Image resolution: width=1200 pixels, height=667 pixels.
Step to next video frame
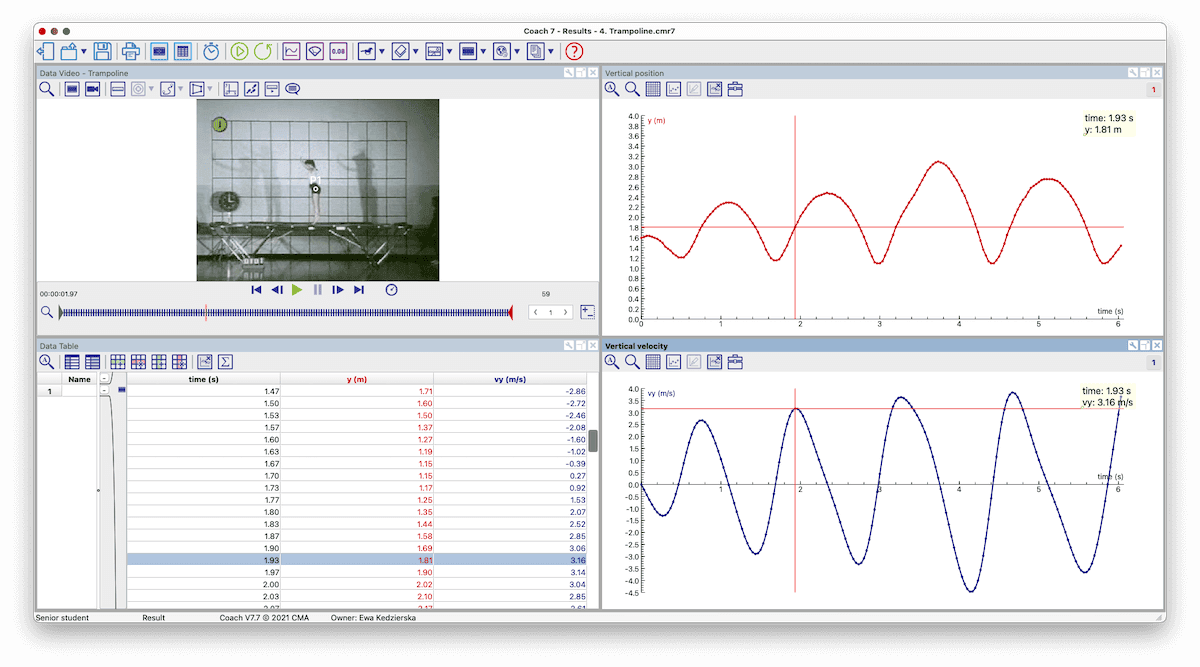pos(338,290)
